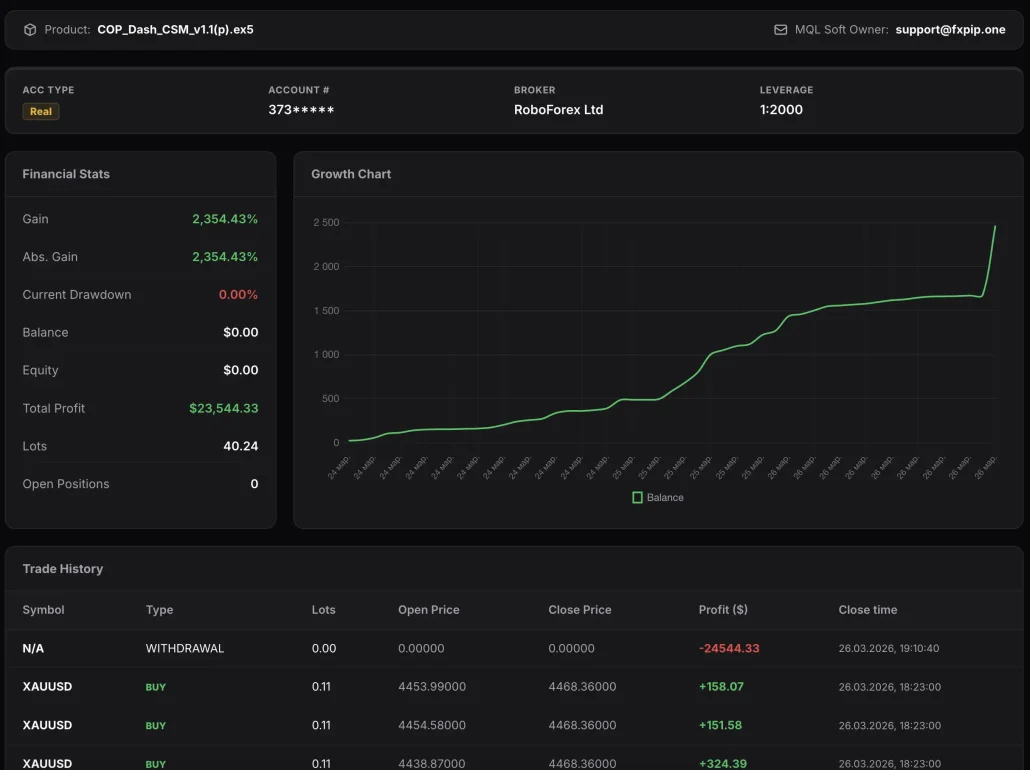Click the +151.58 profit cell
Image resolution: width=1030 pixels, height=770 pixels.
(720, 725)
